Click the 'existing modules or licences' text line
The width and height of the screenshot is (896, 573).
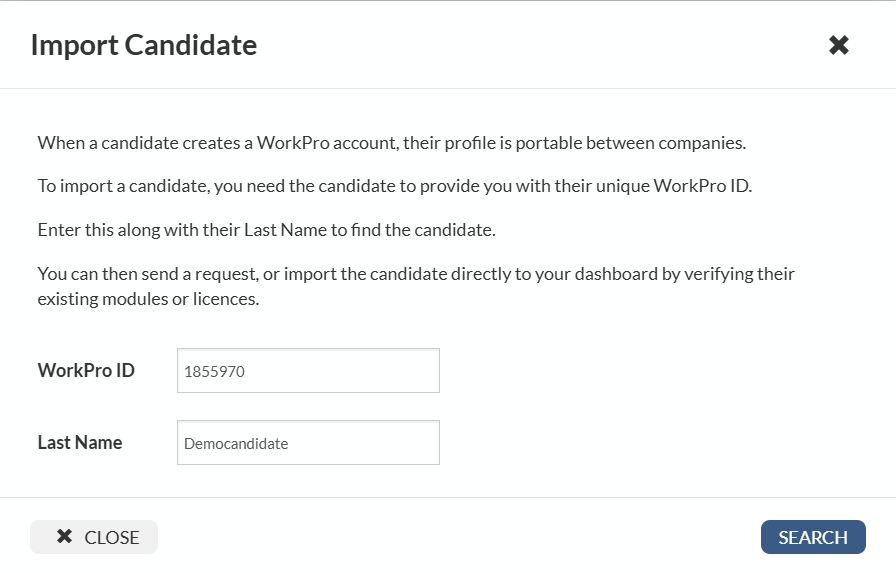148,298
